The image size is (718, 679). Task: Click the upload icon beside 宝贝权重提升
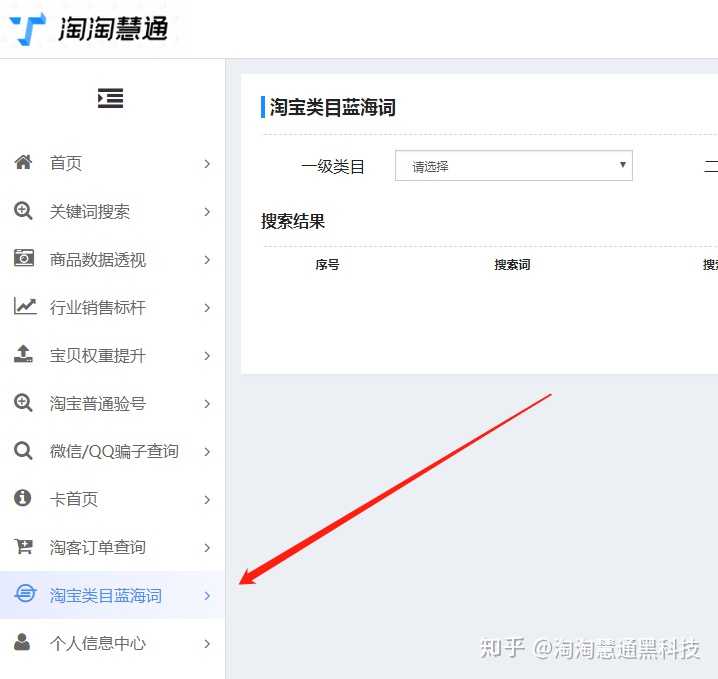tap(23, 354)
